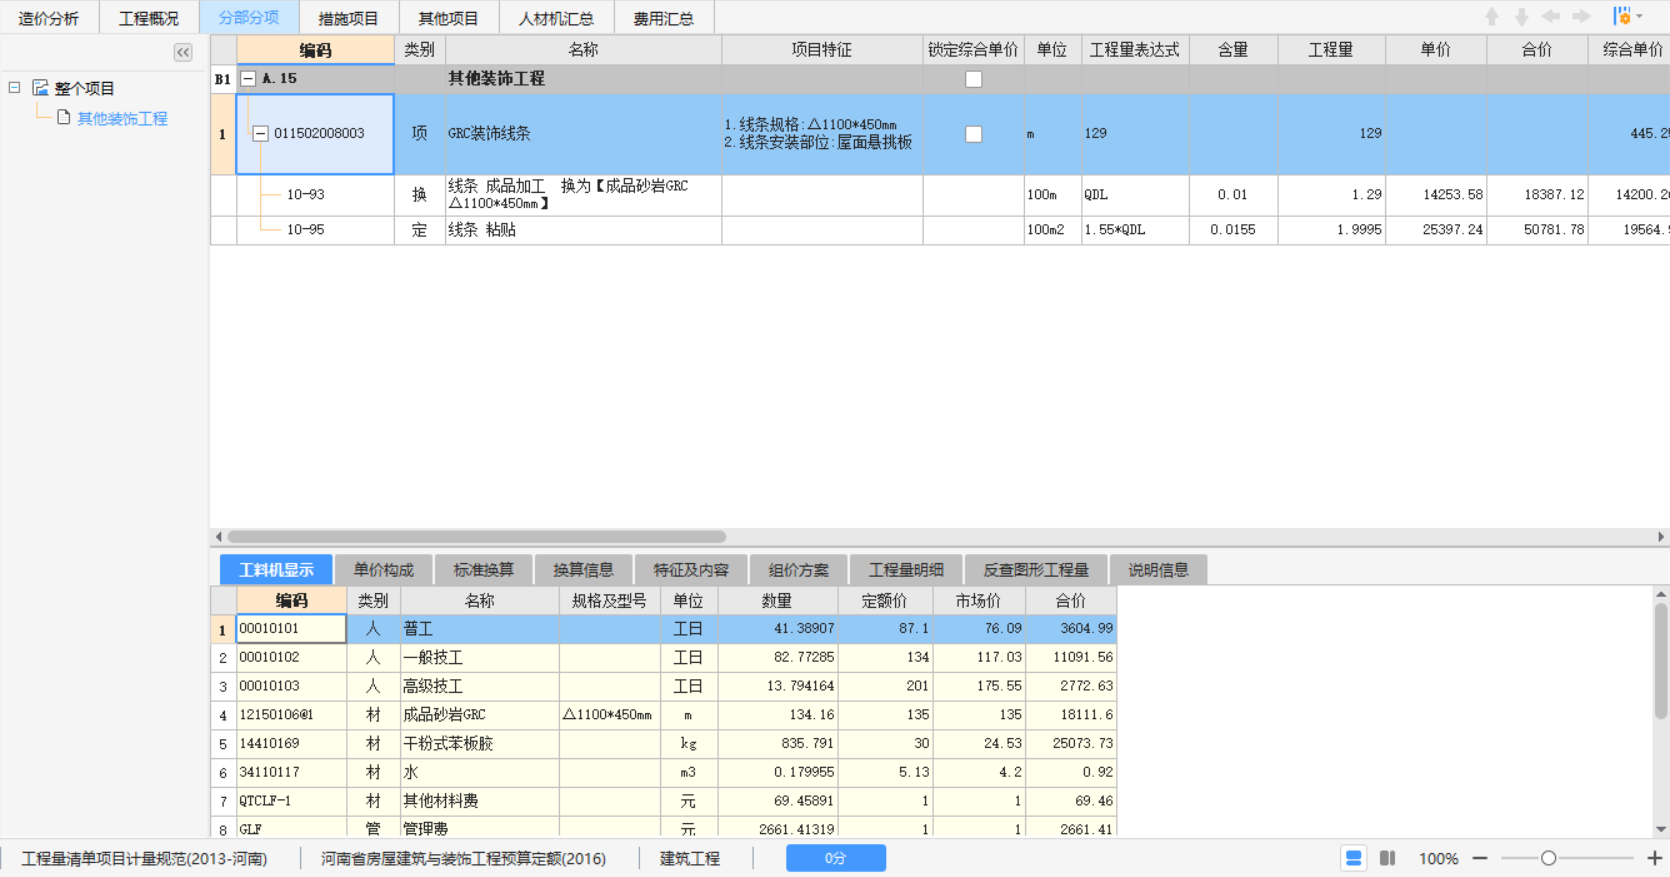Collapse the left panel with double chevron
This screenshot has height=877, width=1670.
click(x=183, y=52)
